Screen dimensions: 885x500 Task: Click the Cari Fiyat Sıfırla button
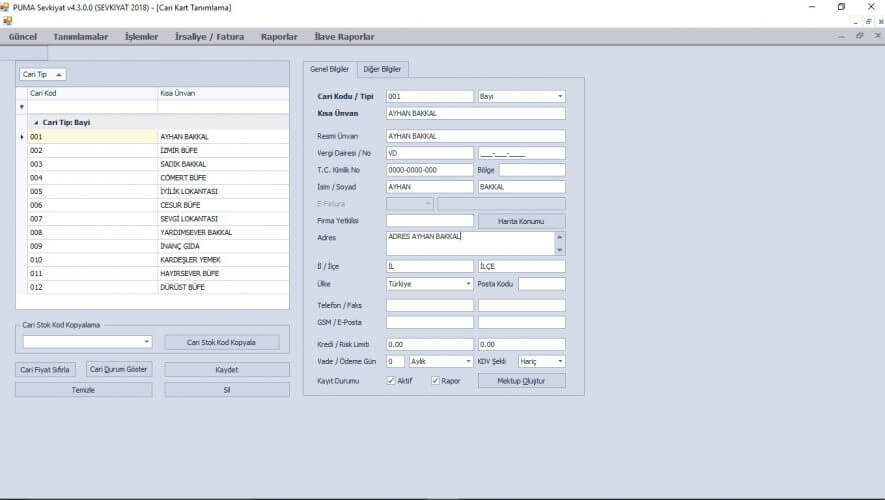tap(45, 370)
